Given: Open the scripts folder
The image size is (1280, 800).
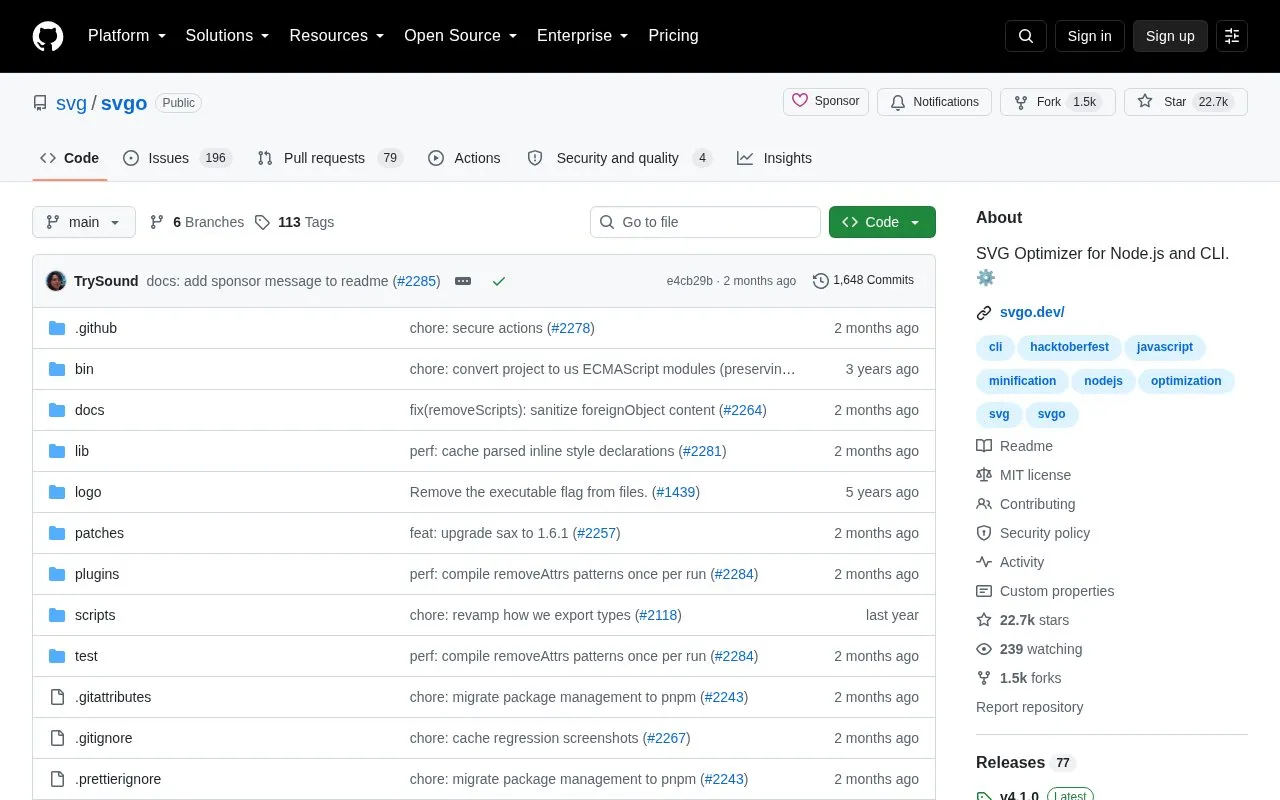Looking at the screenshot, I should pos(95,615).
